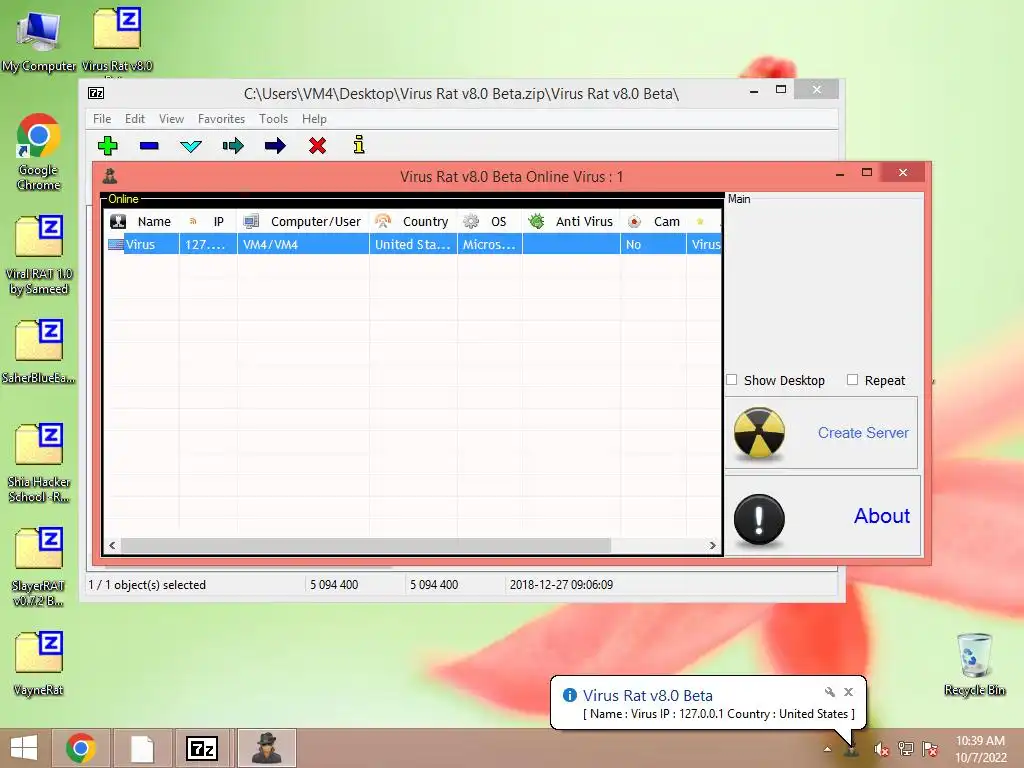Click the 7z taskbar button
Screen dimensions: 1024x768
(x=201, y=748)
